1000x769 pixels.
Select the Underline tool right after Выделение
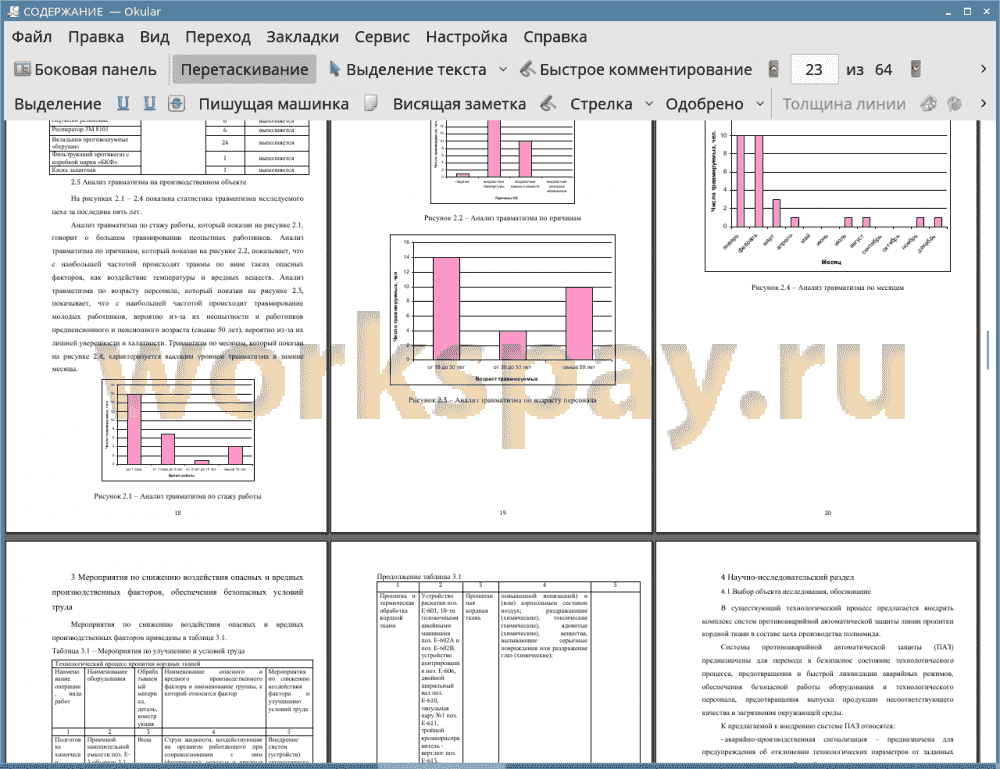pyautogui.click(x=123, y=104)
